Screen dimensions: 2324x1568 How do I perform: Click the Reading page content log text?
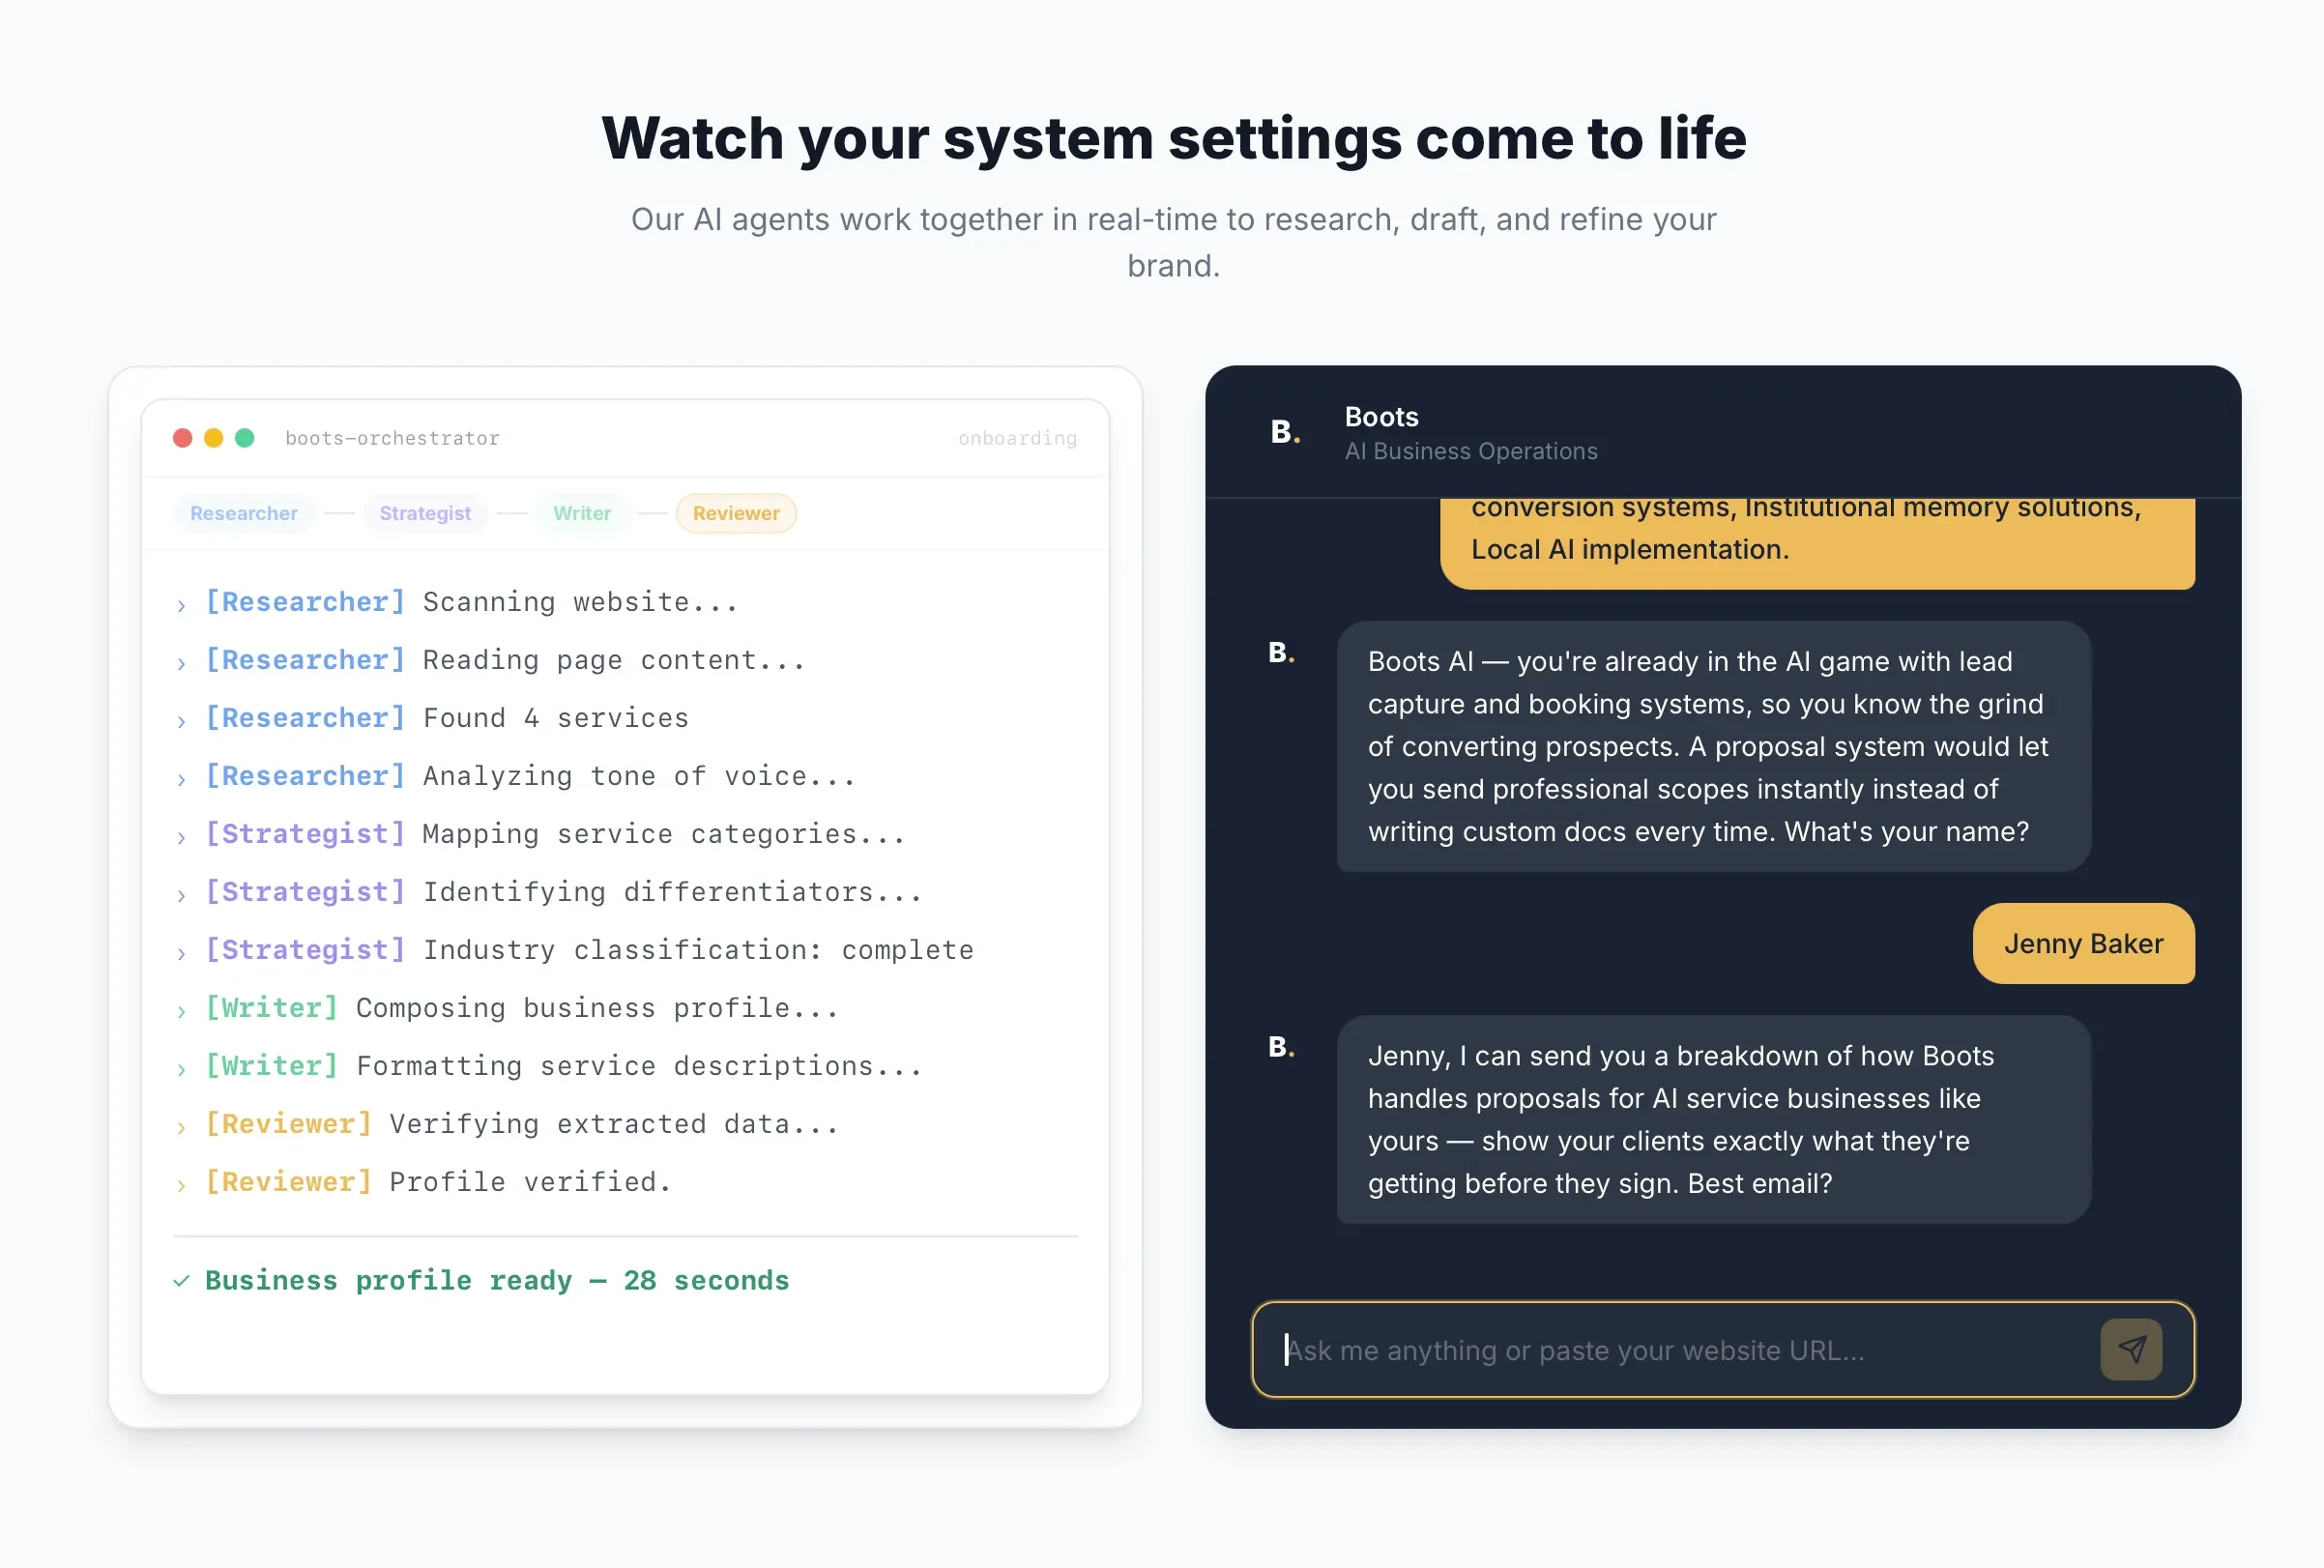(x=613, y=660)
